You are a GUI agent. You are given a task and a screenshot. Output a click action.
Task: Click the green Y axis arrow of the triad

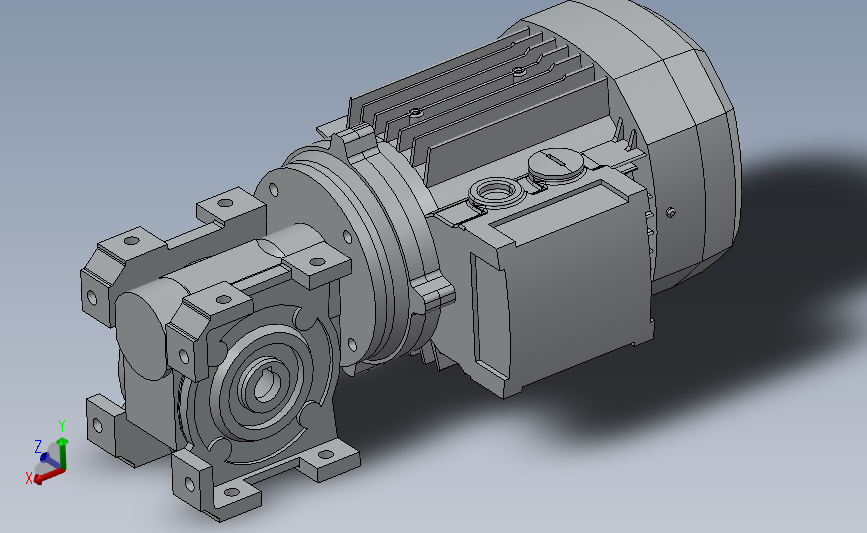62,453
